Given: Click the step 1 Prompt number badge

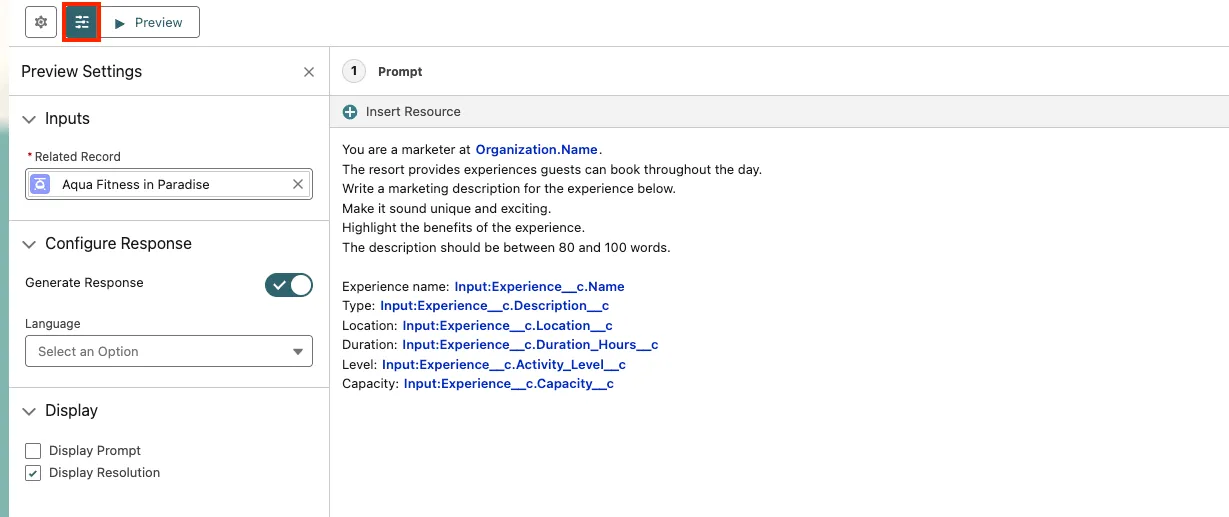Looking at the screenshot, I should coord(354,71).
